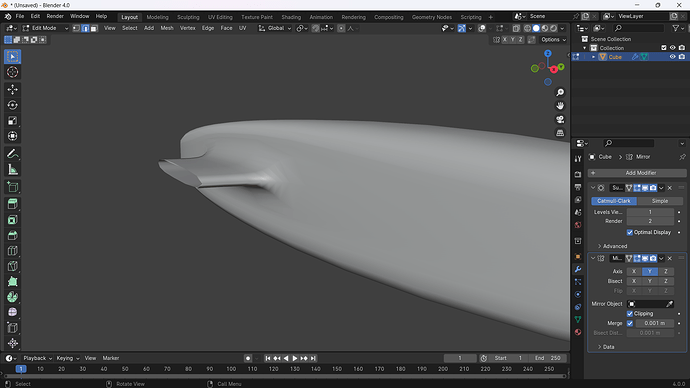Remove the Mirror modifier with X
This screenshot has height=388, width=690.
click(x=670, y=259)
